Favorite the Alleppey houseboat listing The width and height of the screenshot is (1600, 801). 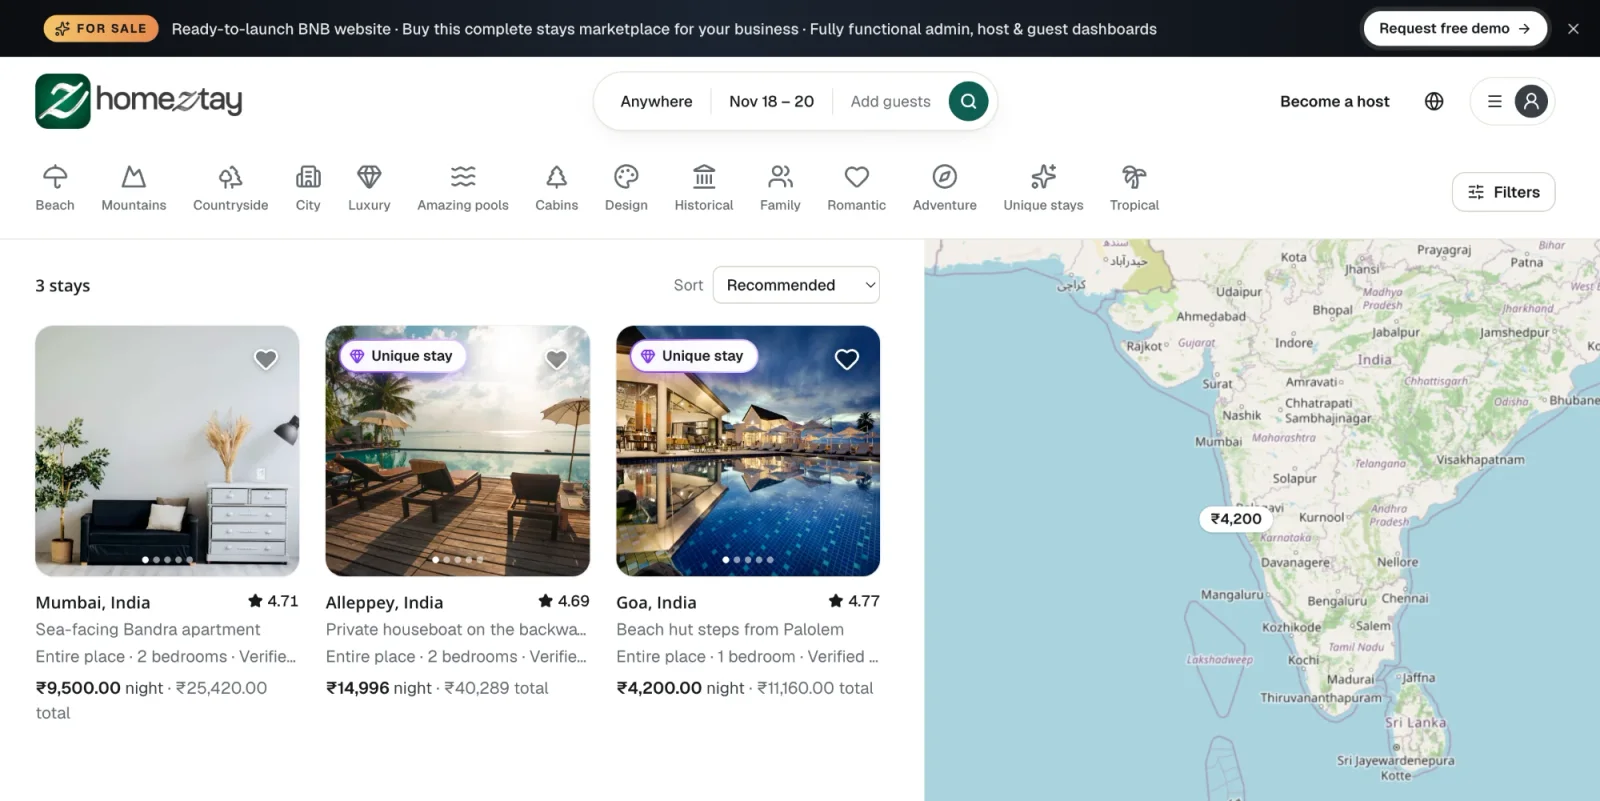click(x=557, y=359)
